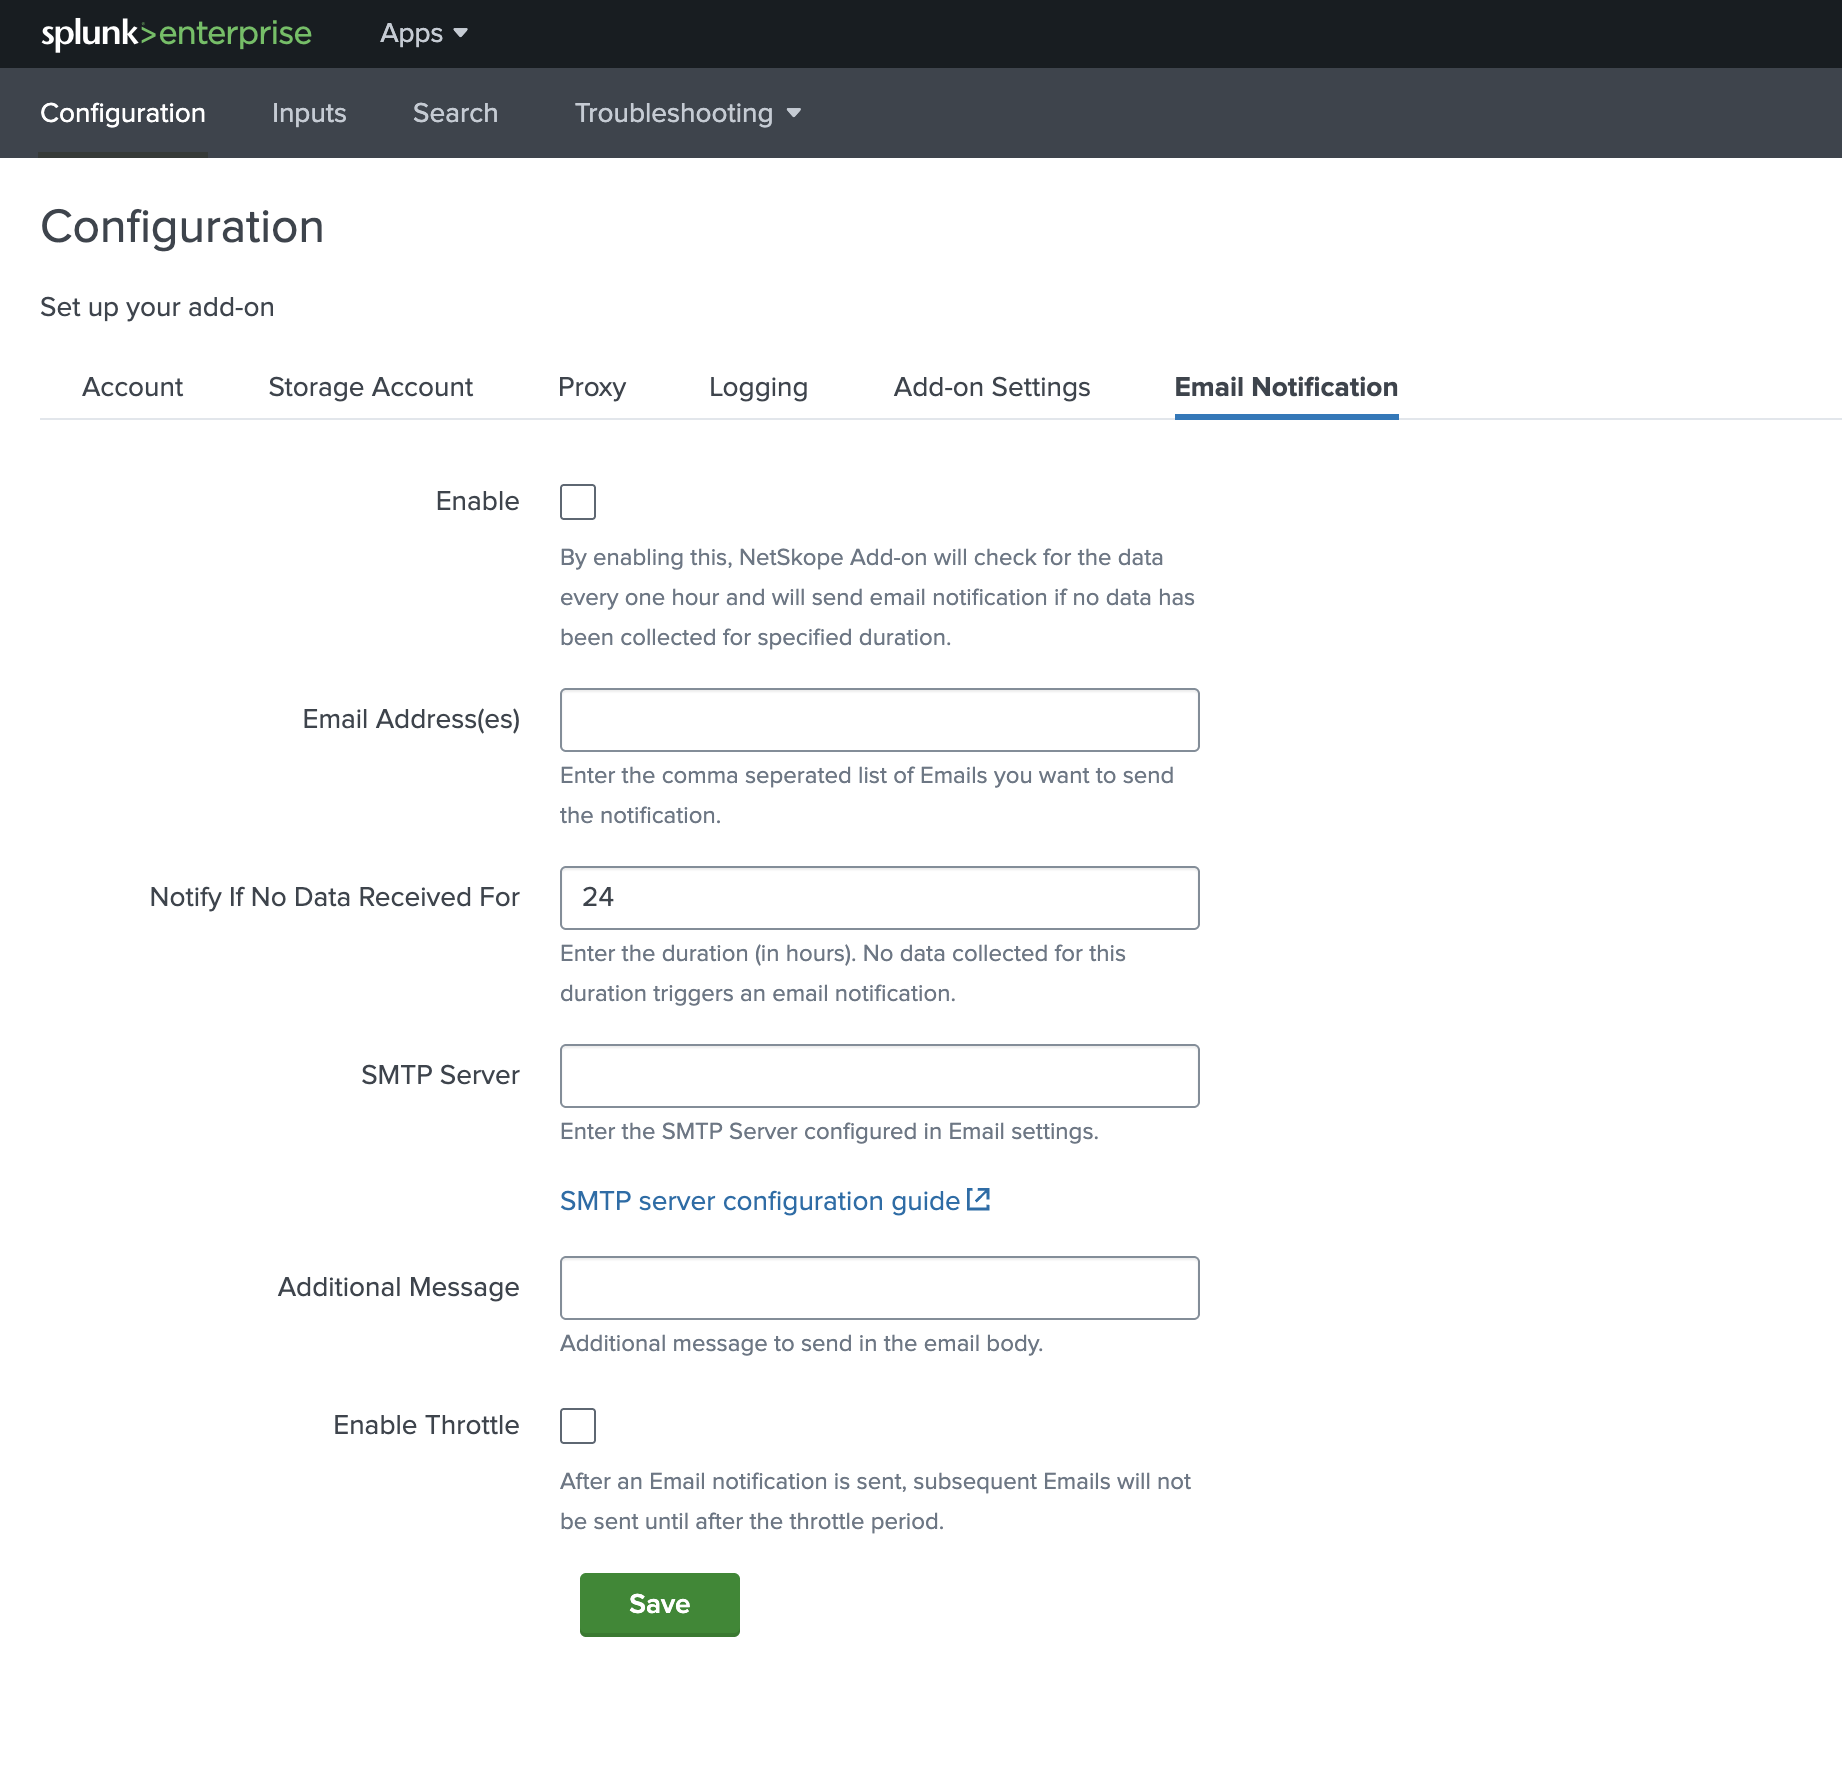Switch to the Add-on Settings tab
The height and width of the screenshot is (1784, 1842).
click(992, 387)
